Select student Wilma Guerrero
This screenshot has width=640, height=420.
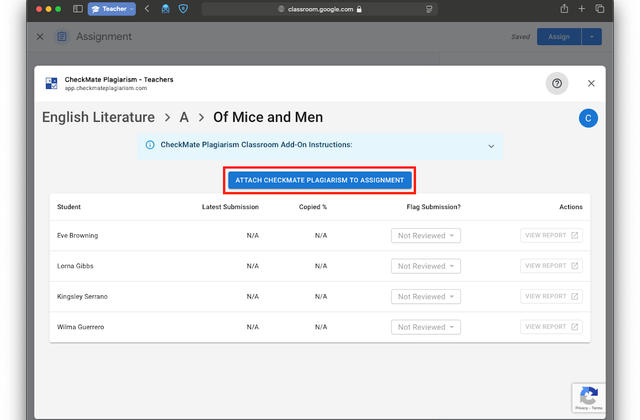[80, 327]
